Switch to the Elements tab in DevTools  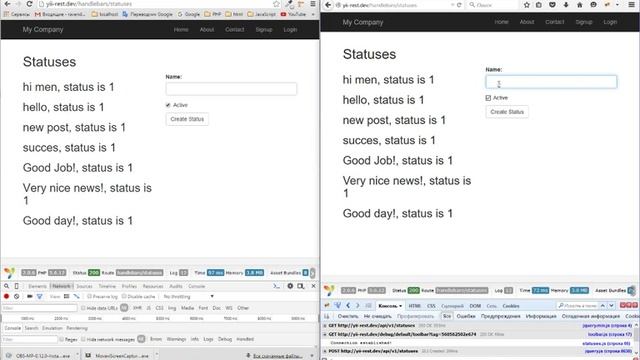37,286
